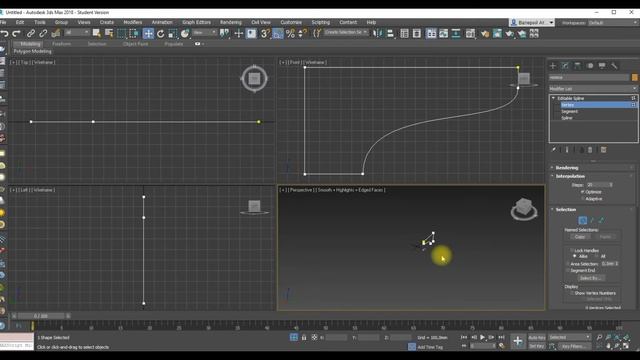Open the Modifier List dropdown
Image resolution: width=640 pixels, height=360 pixels.
593,89
